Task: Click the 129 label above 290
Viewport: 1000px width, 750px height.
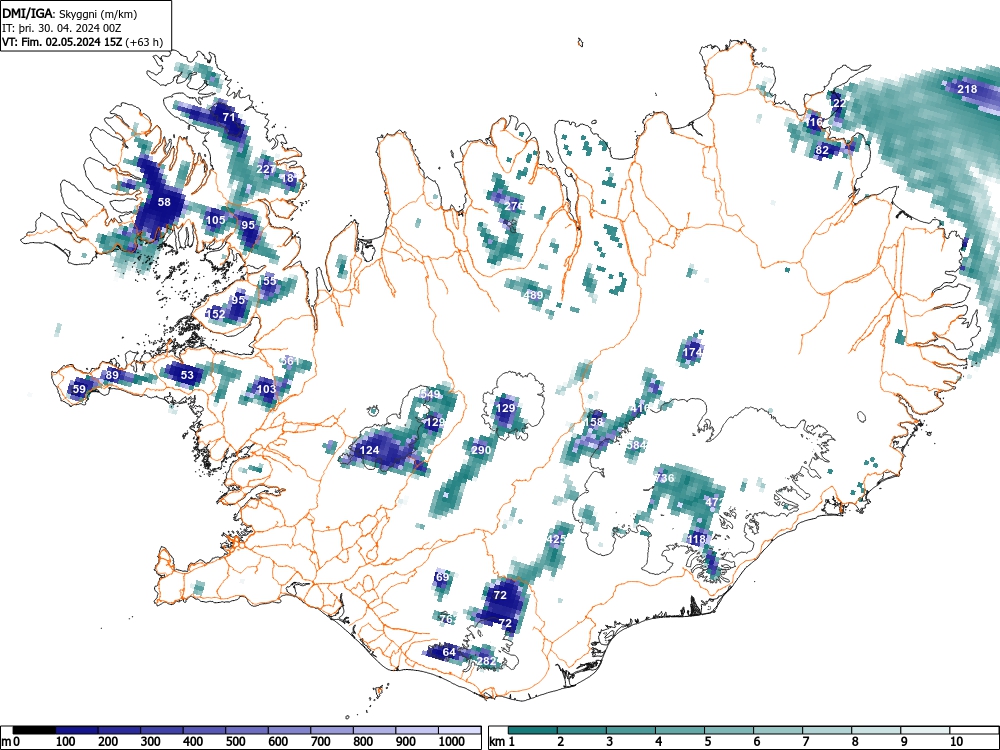Action: click(x=505, y=408)
